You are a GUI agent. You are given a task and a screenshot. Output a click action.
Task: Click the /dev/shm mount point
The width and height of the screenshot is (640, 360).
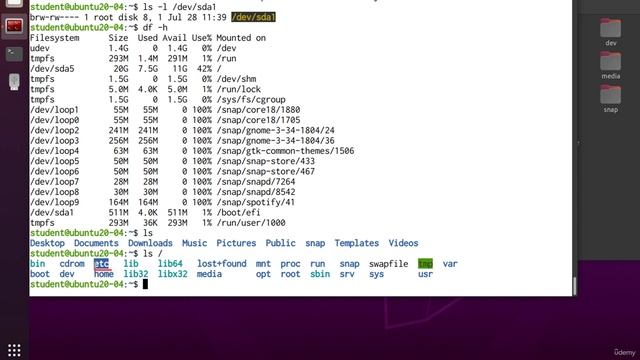pos(236,79)
